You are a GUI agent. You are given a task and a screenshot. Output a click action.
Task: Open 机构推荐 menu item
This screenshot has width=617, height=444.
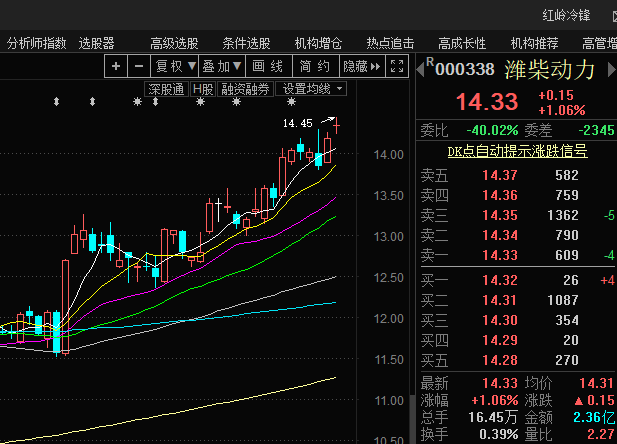tap(534, 43)
